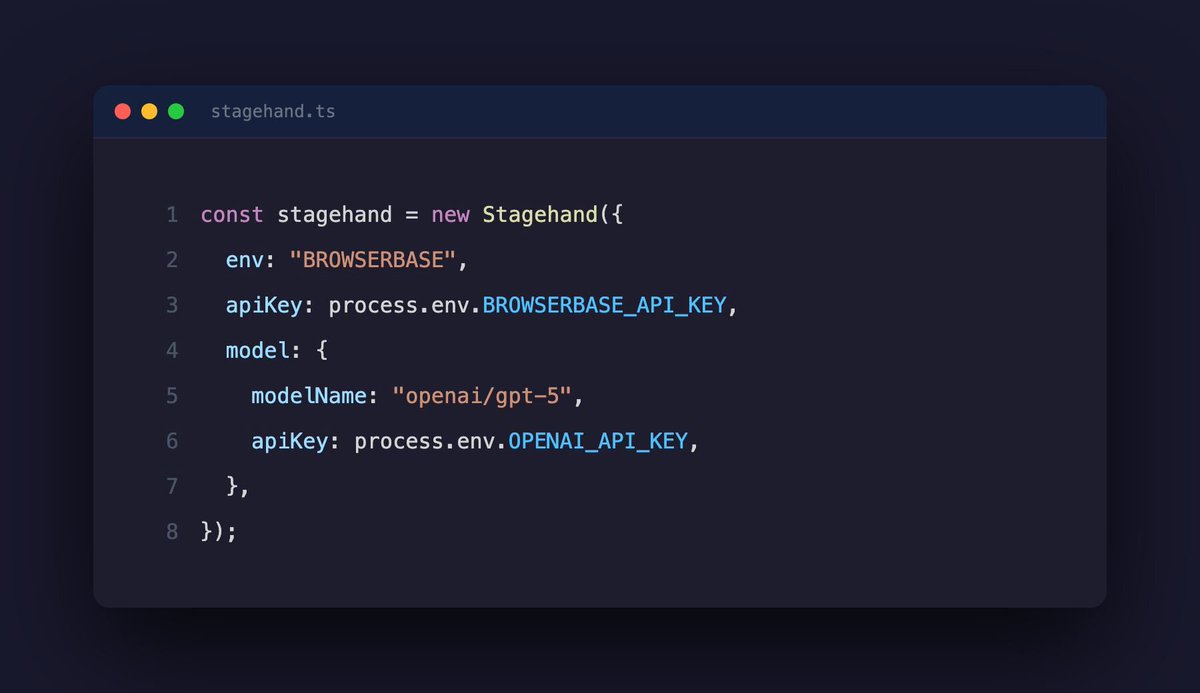Screen dimensions: 1200x693
Task: Click BROWSERBASE_API_KEY variable
Action: [x=604, y=305]
